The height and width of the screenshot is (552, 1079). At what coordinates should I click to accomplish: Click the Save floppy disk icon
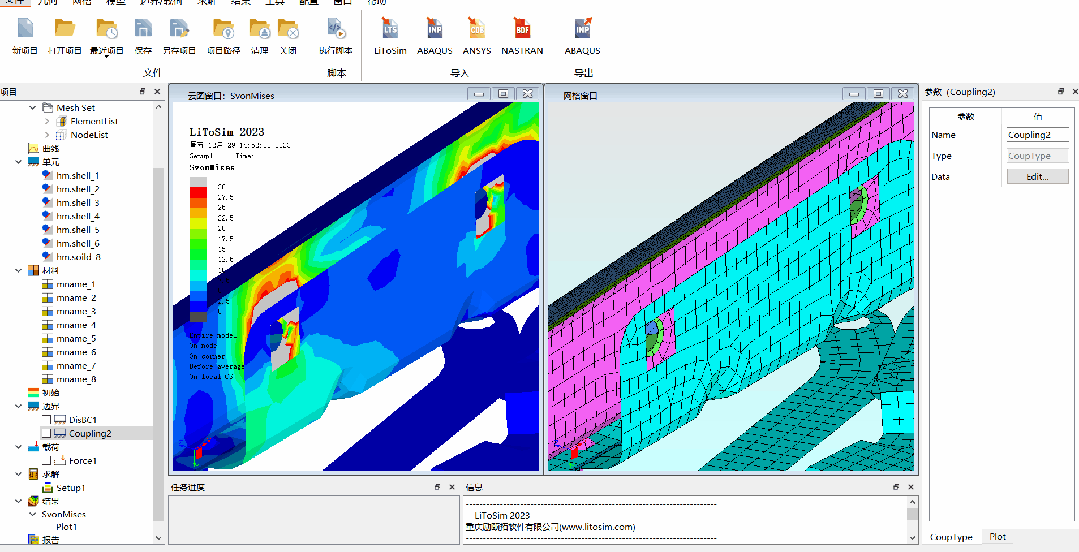(143, 28)
